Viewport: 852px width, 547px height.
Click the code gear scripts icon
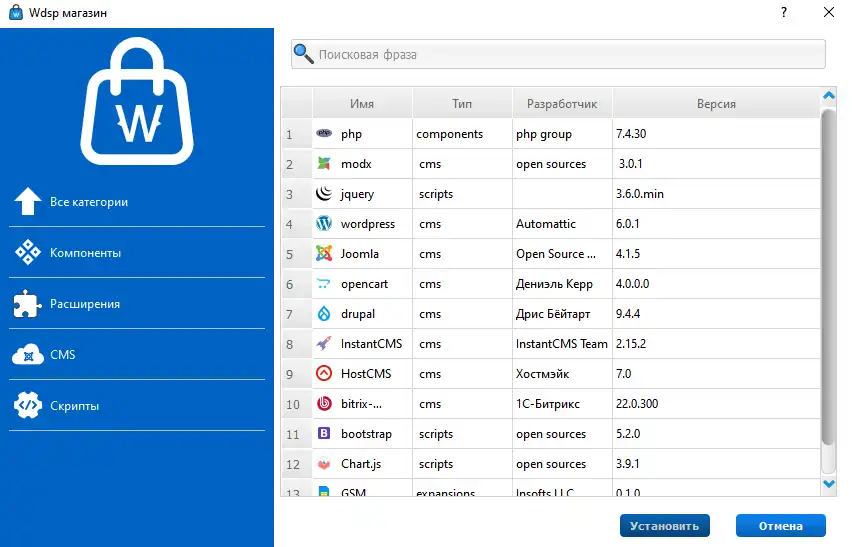(28, 405)
